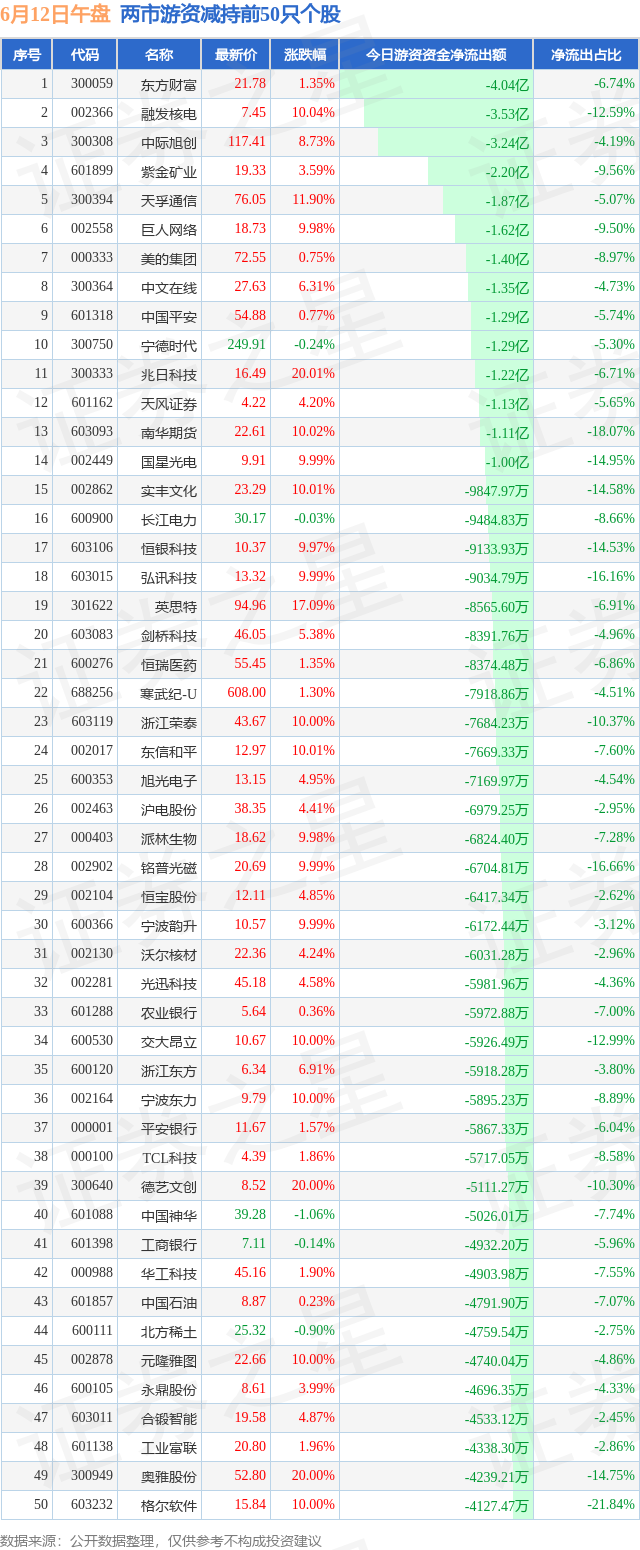Viewport: 640px width, 1550px height.
Task: Select stock name 工业富联
Action: (169, 1448)
